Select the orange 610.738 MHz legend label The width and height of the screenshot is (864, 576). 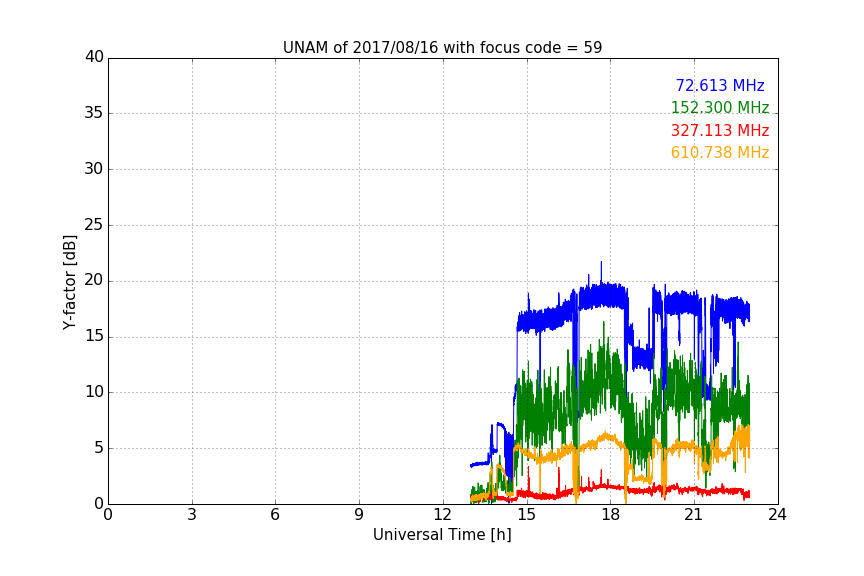click(720, 152)
